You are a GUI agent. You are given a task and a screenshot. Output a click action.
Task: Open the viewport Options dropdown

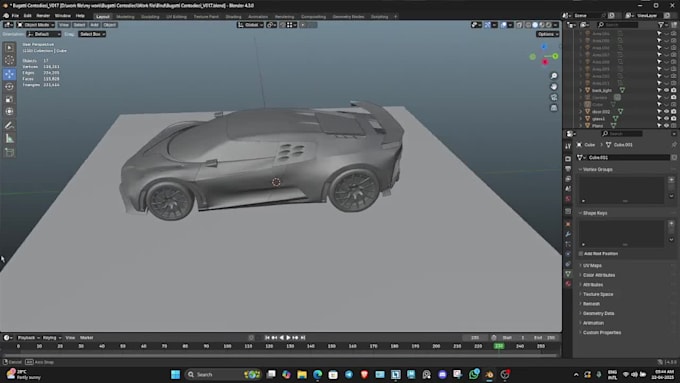click(x=547, y=34)
